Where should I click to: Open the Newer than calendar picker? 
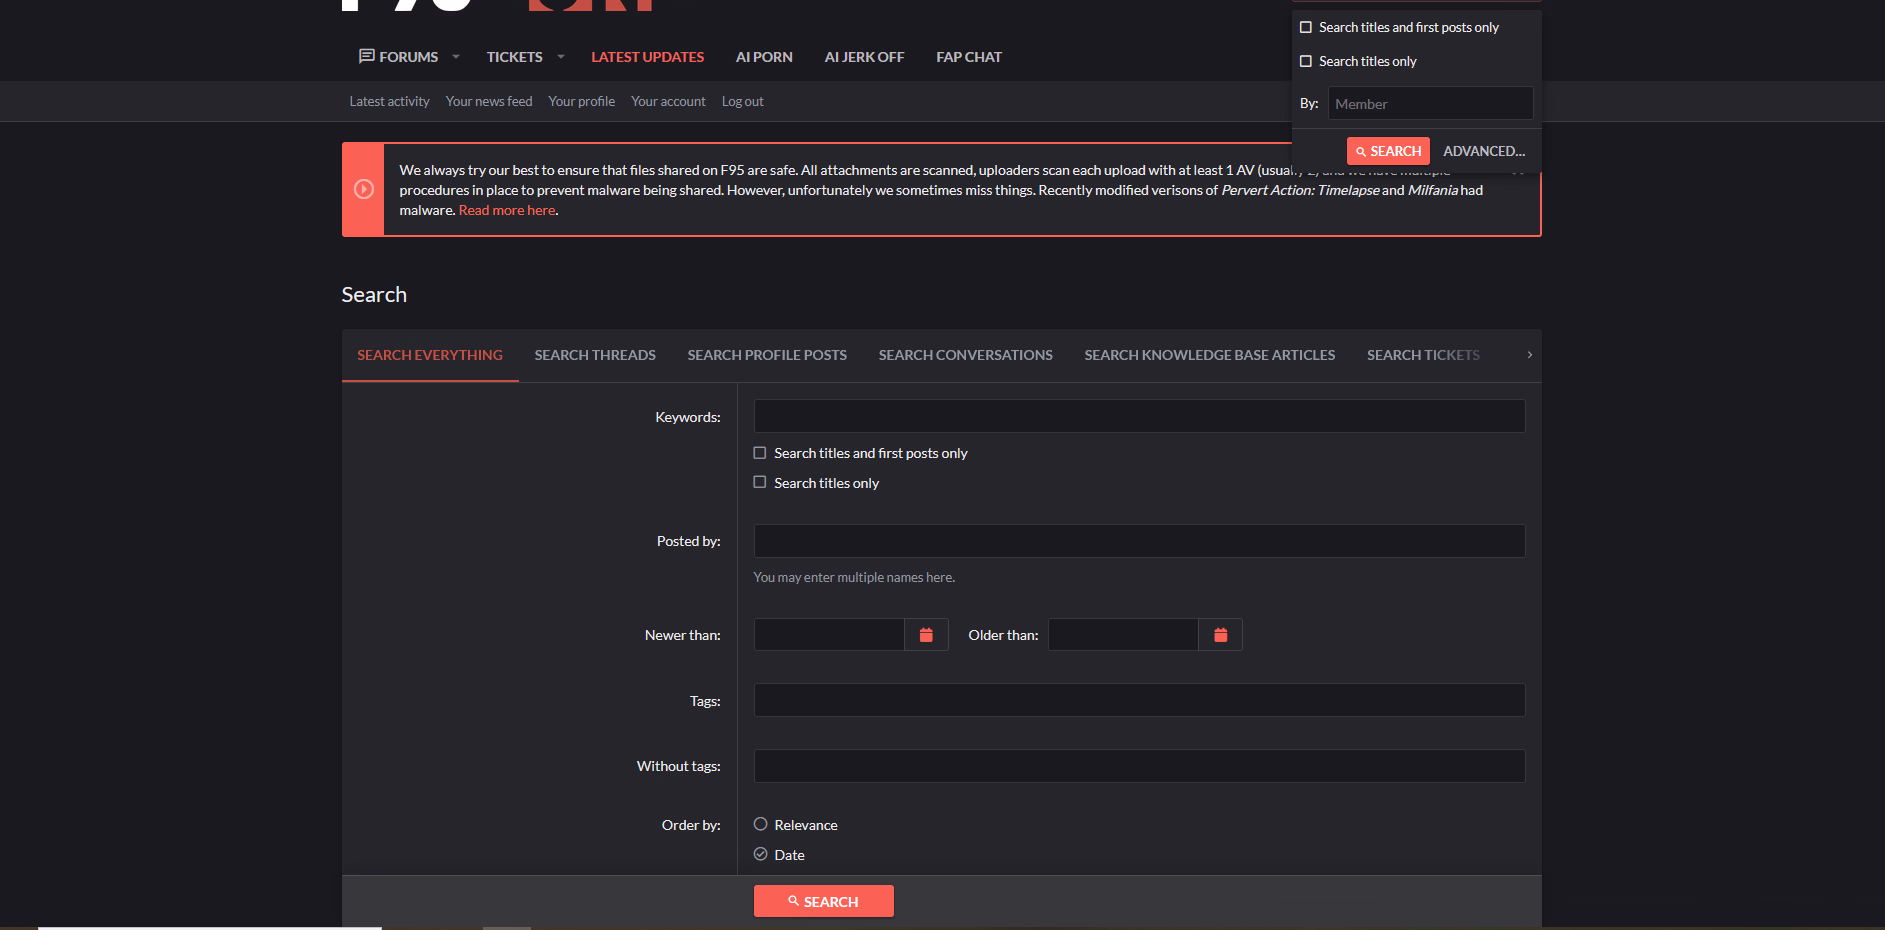click(x=926, y=635)
